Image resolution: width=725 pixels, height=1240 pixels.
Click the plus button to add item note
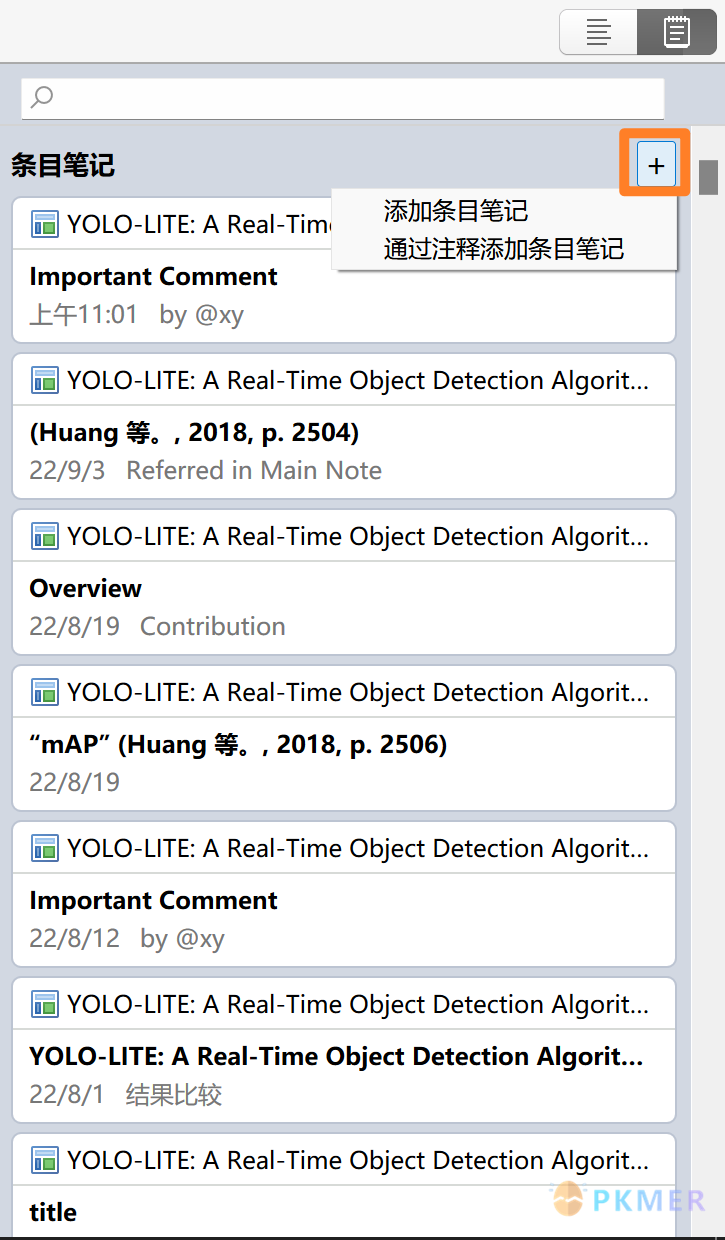pos(656,165)
